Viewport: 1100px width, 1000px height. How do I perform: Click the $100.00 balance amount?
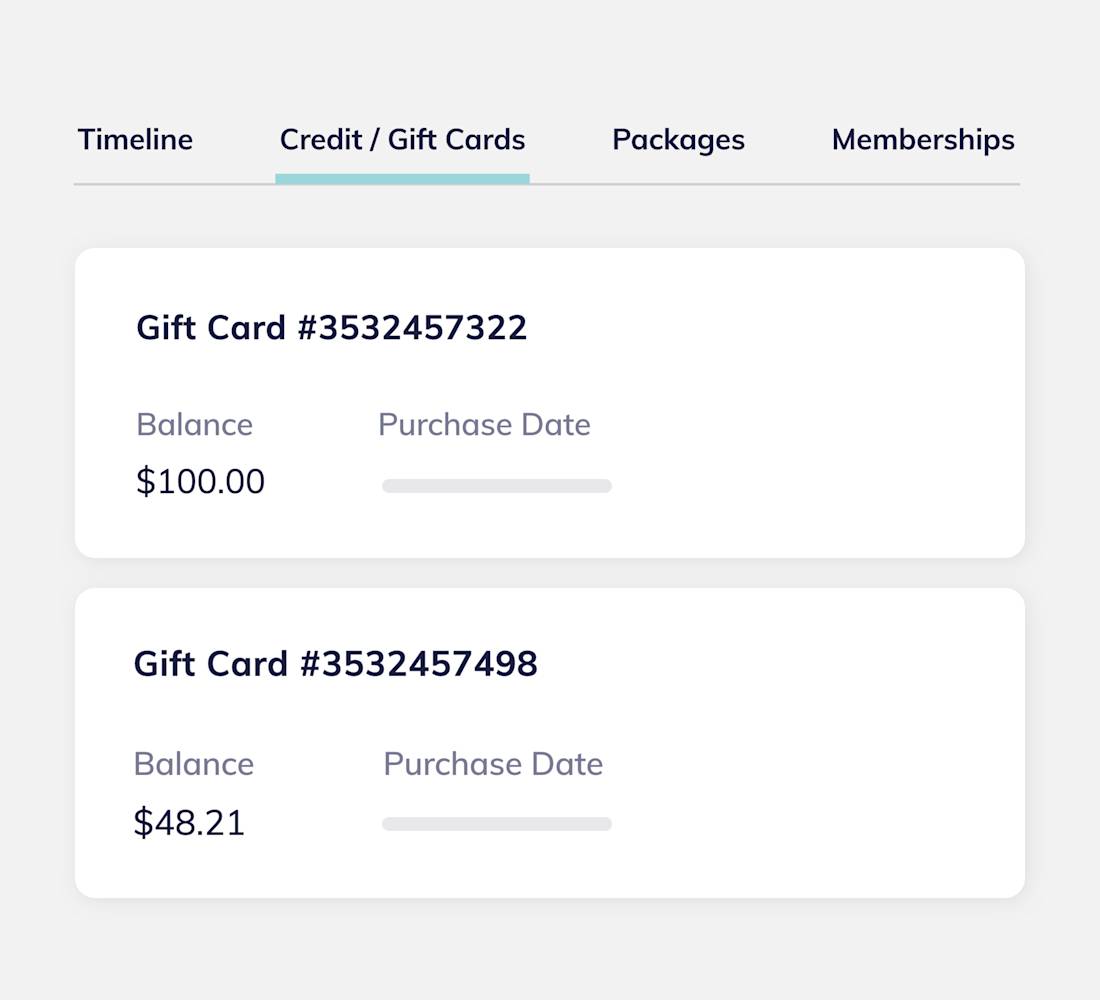[x=200, y=481]
